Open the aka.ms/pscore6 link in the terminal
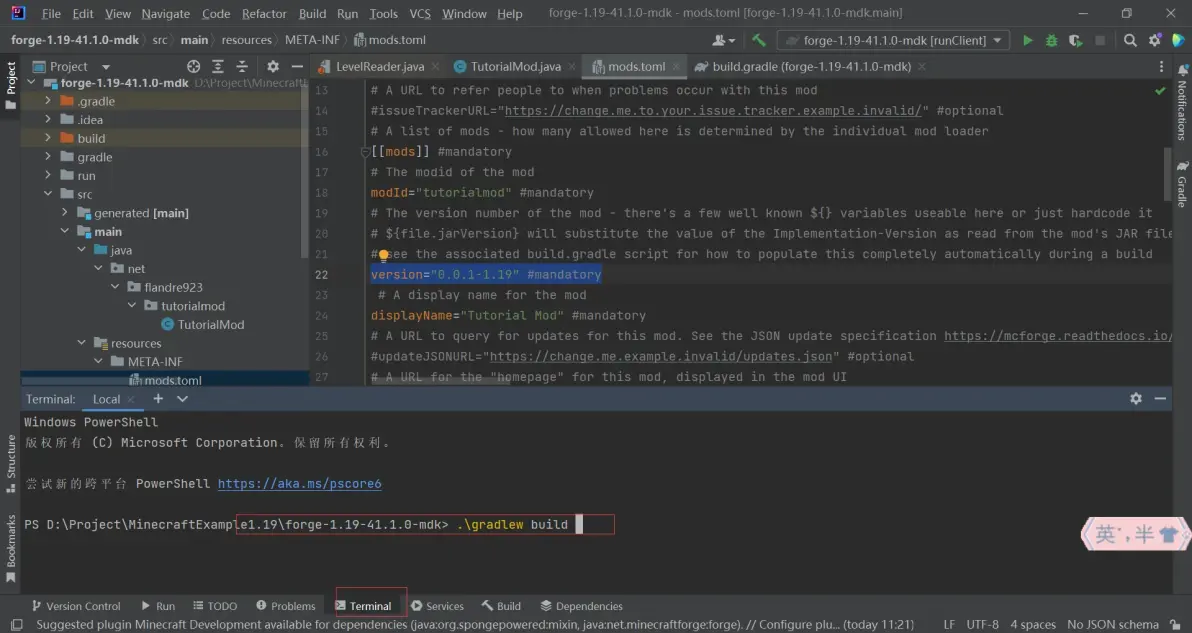This screenshot has width=1192, height=633. [299, 483]
